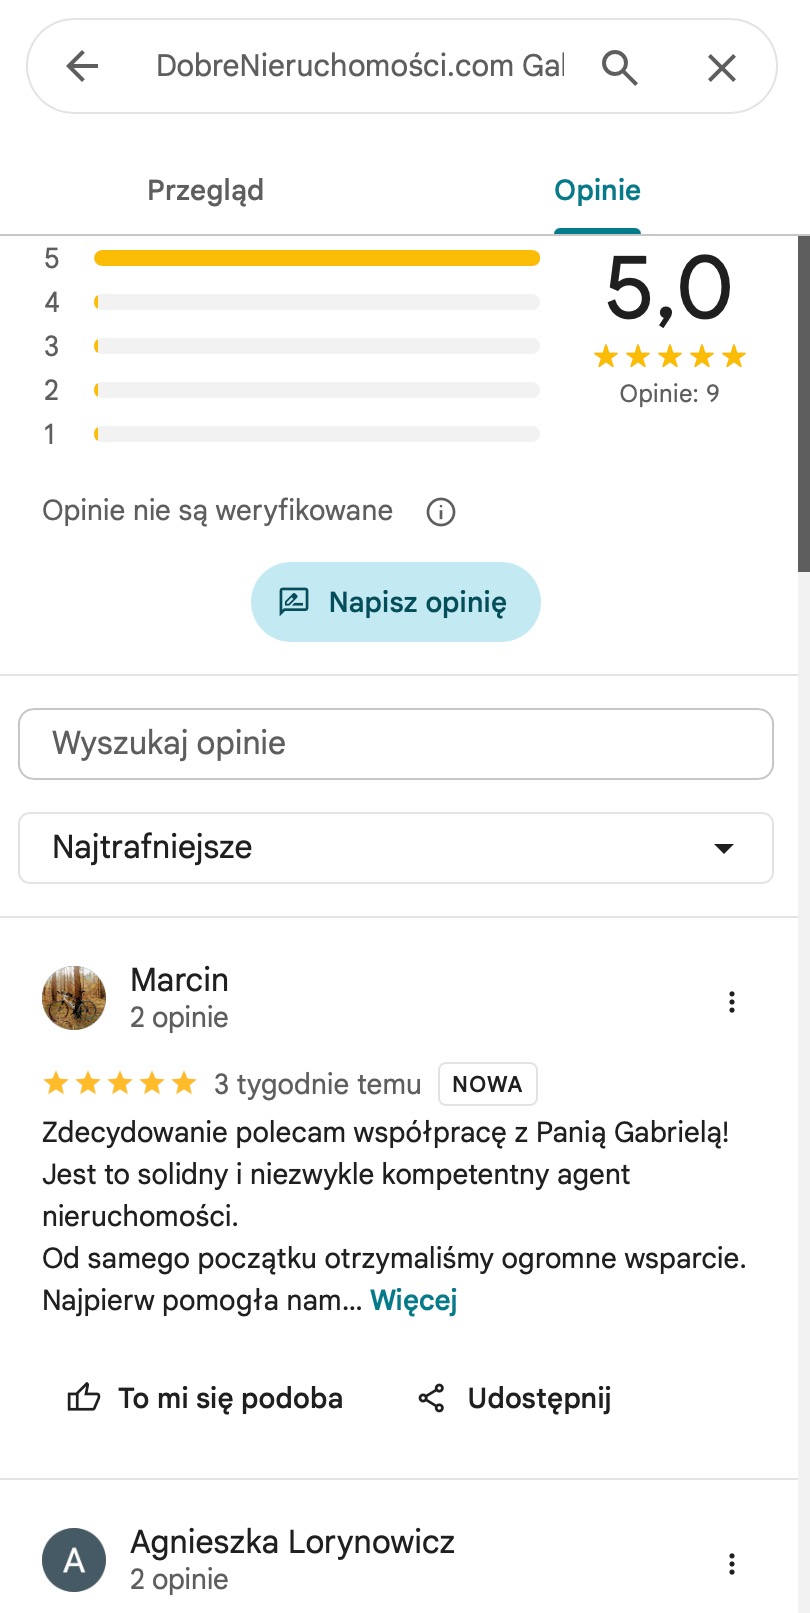Select the 'Opinie' tab
Screen dimensions: 810x1613
(x=597, y=190)
